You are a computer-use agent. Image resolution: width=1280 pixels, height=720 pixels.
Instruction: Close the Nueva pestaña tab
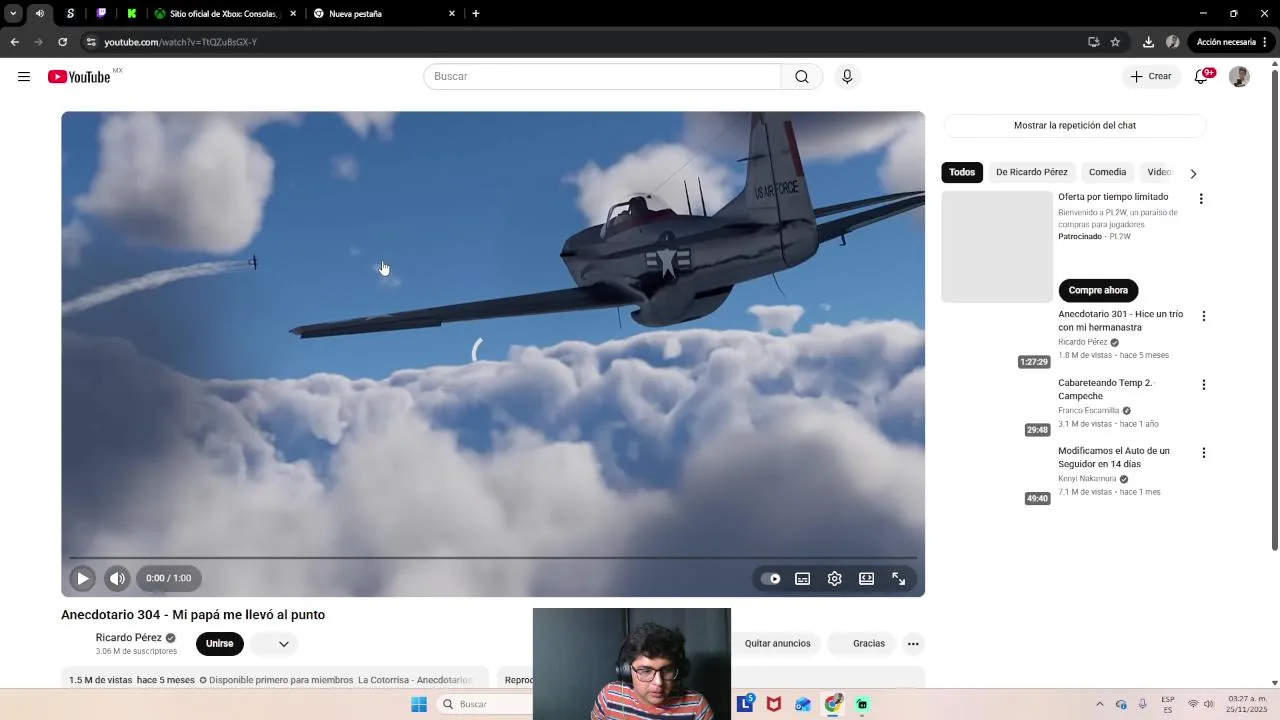pos(452,14)
